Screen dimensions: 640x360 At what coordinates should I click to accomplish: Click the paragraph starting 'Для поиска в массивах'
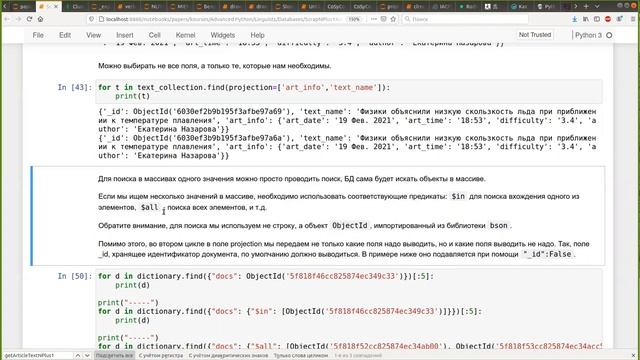(x=291, y=179)
